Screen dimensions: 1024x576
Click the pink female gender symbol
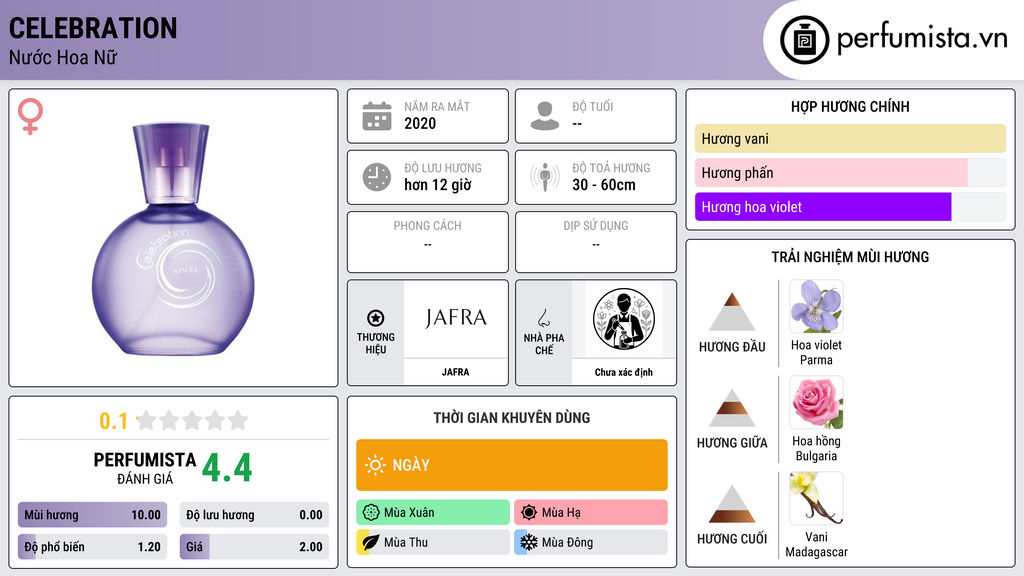(x=30, y=116)
